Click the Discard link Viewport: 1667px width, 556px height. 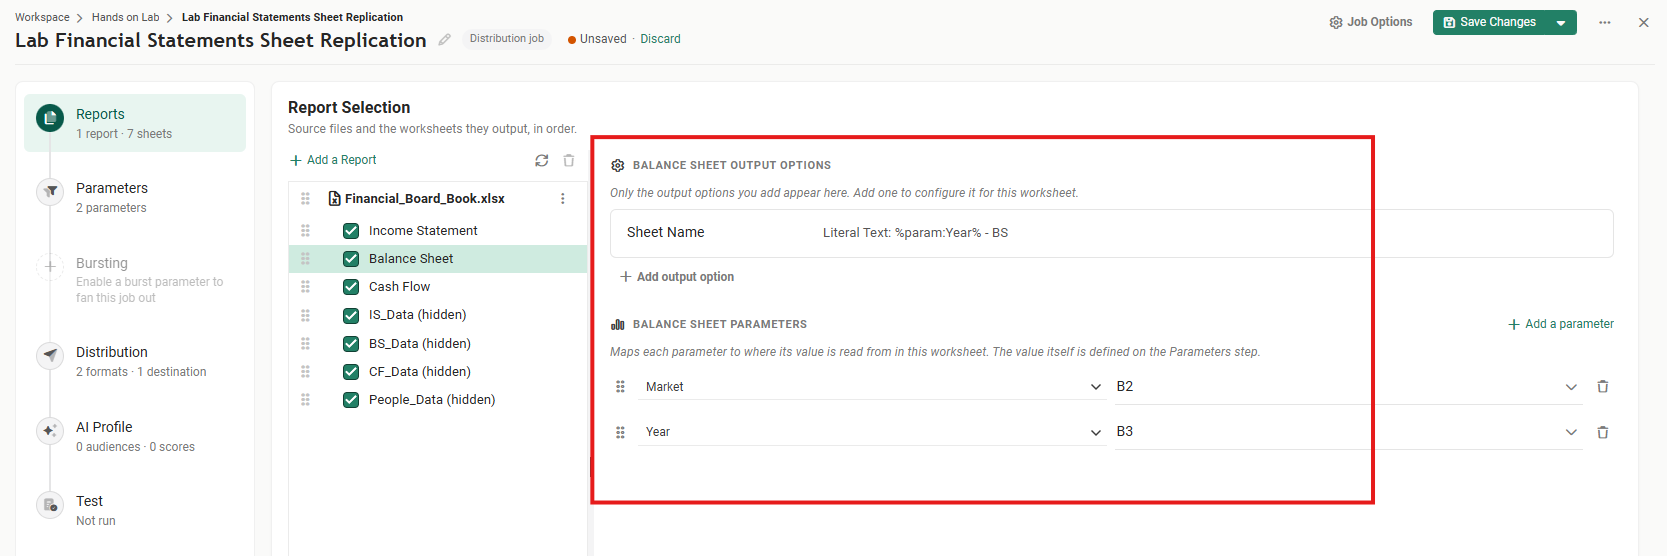(660, 39)
